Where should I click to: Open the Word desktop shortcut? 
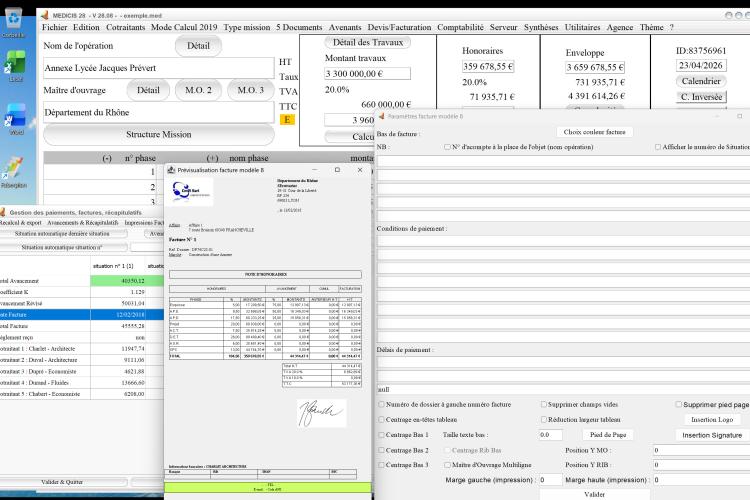pos(15,116)
